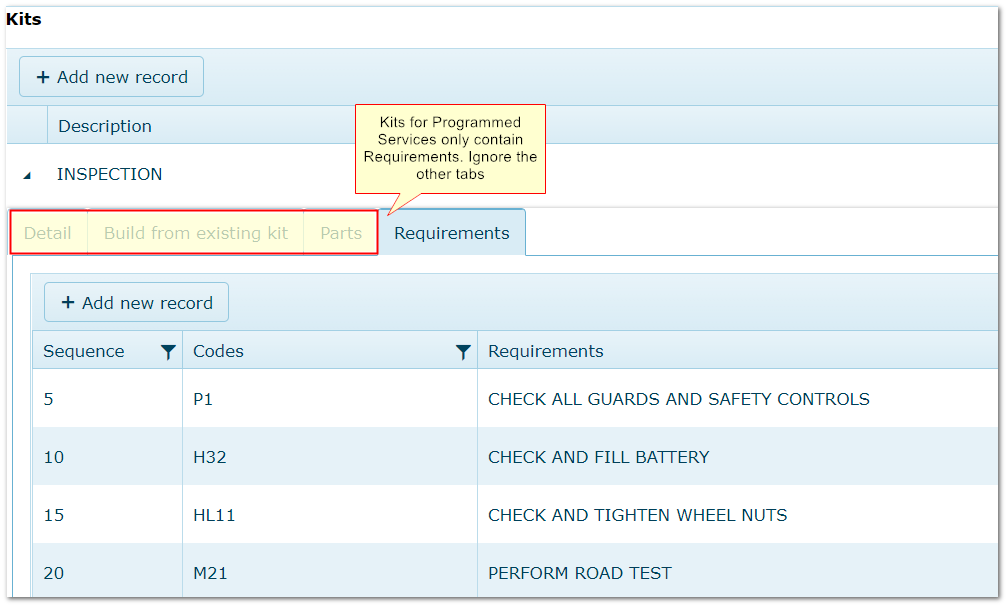The width and height of the screenshot is (1008, 607).
Task: Select the INSPECTION kit row
Action: click(x=110, y=174)
